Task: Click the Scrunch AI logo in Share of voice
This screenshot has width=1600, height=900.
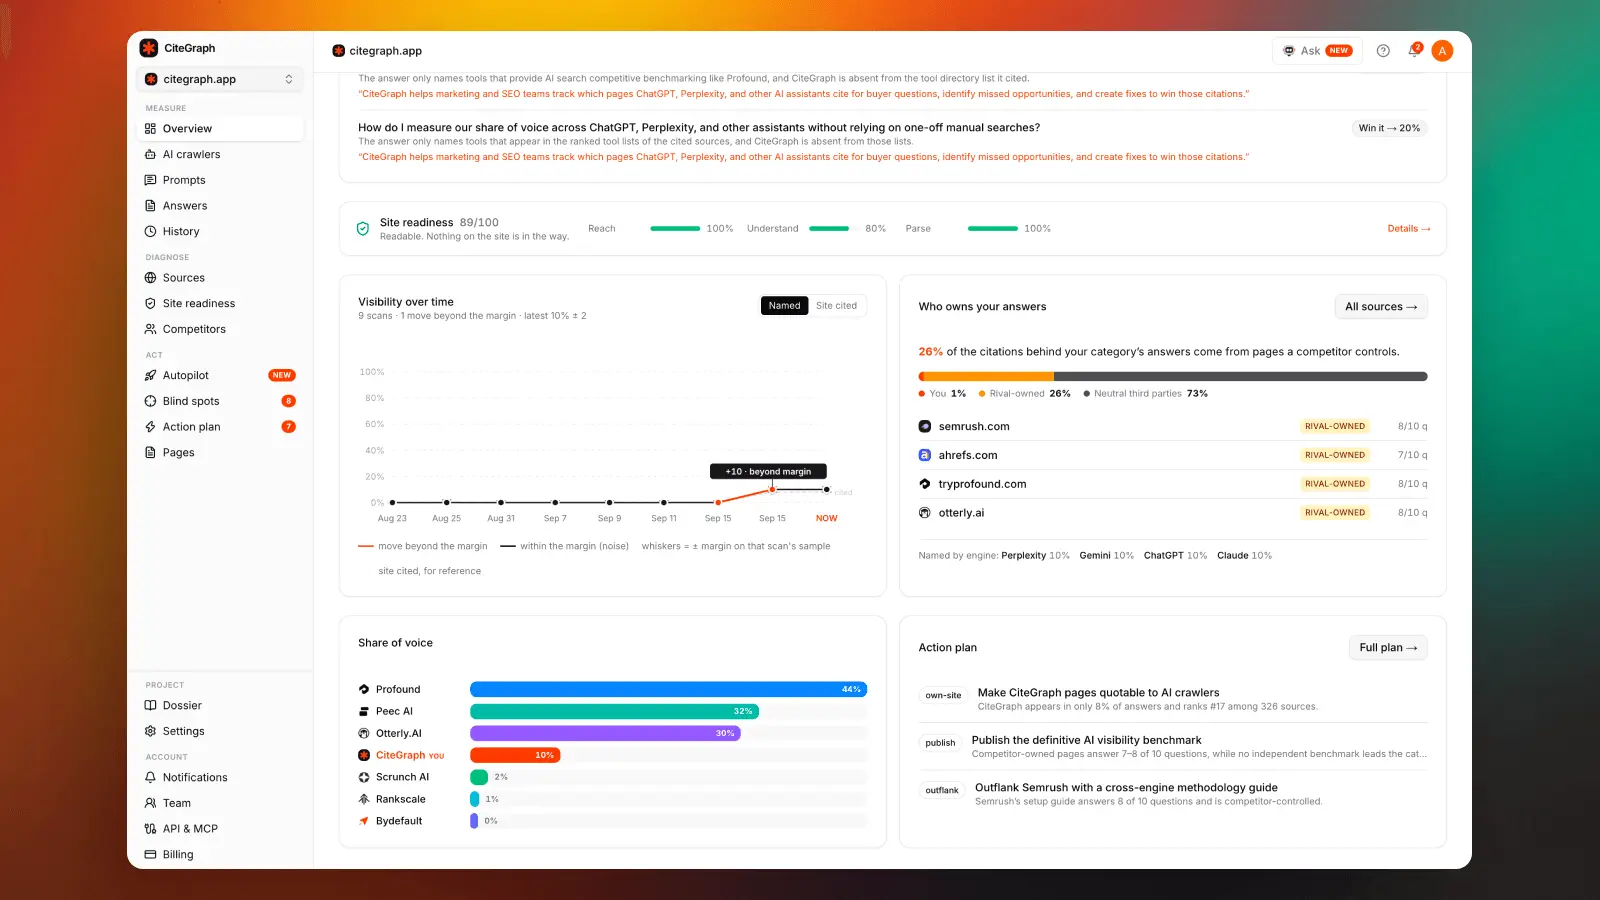Action: pyautogui.click(x=364, y=777)
